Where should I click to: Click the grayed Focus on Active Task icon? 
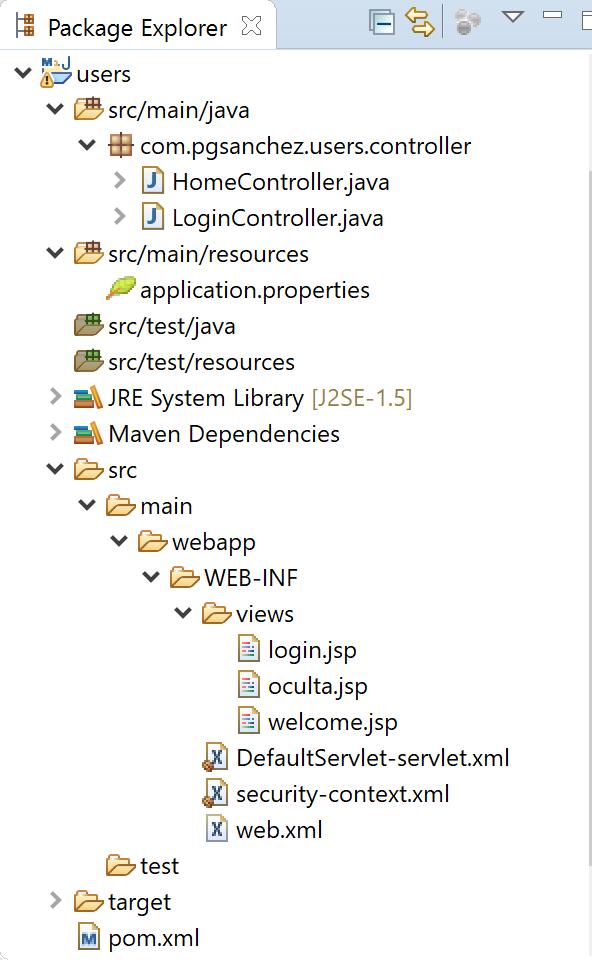point(466,20)
